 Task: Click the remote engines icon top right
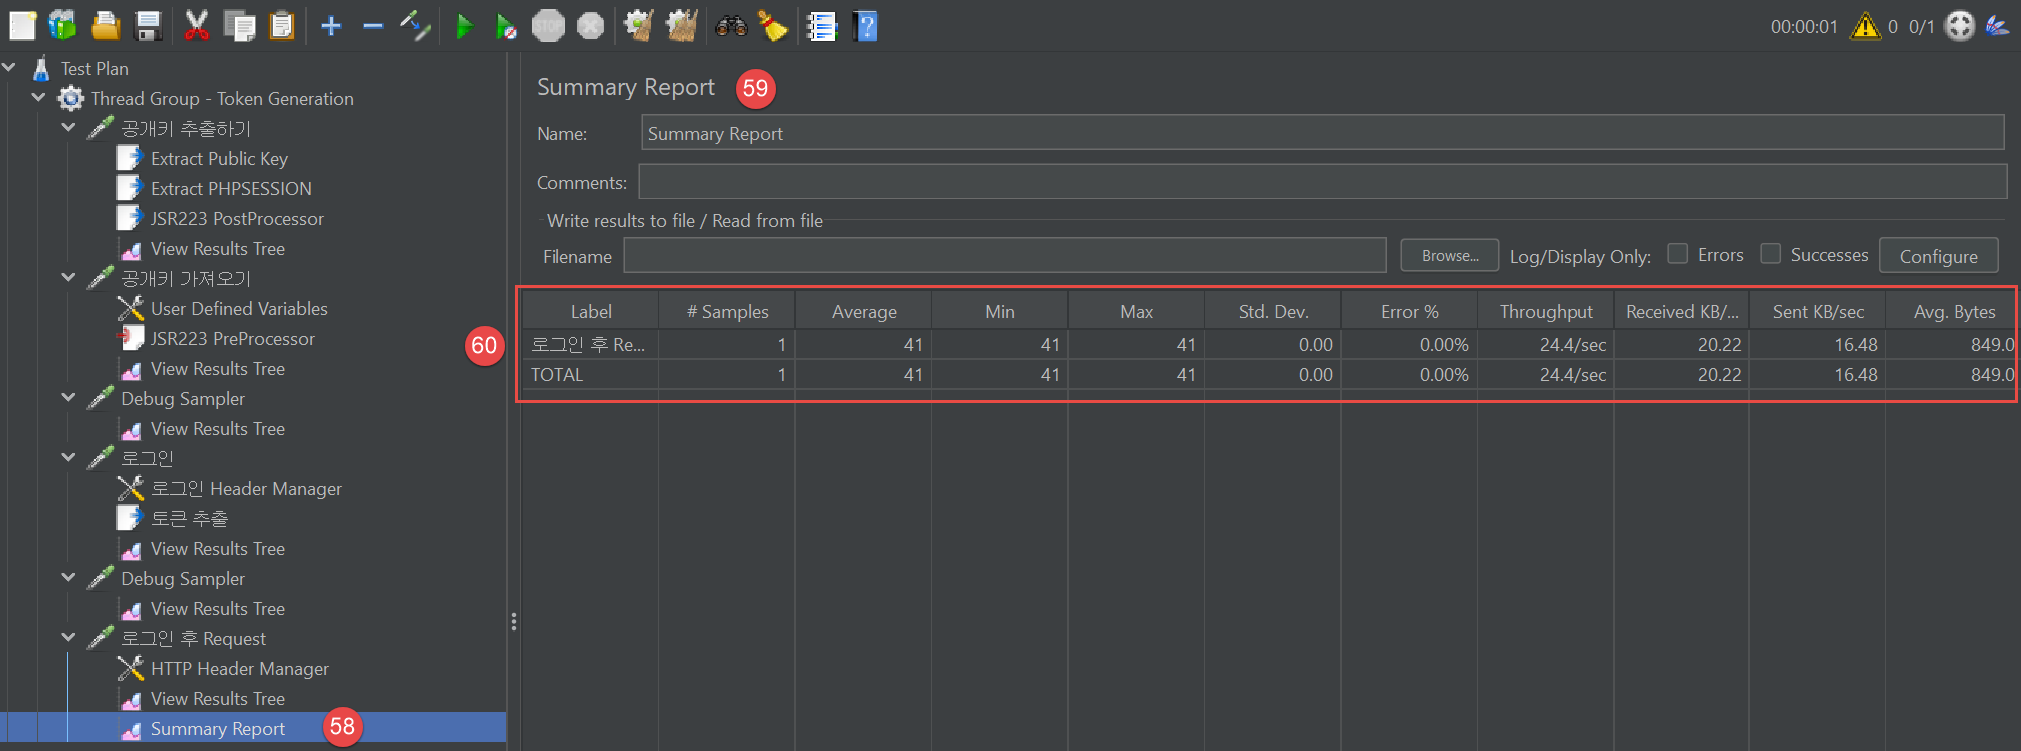(x=1960, y=26)
